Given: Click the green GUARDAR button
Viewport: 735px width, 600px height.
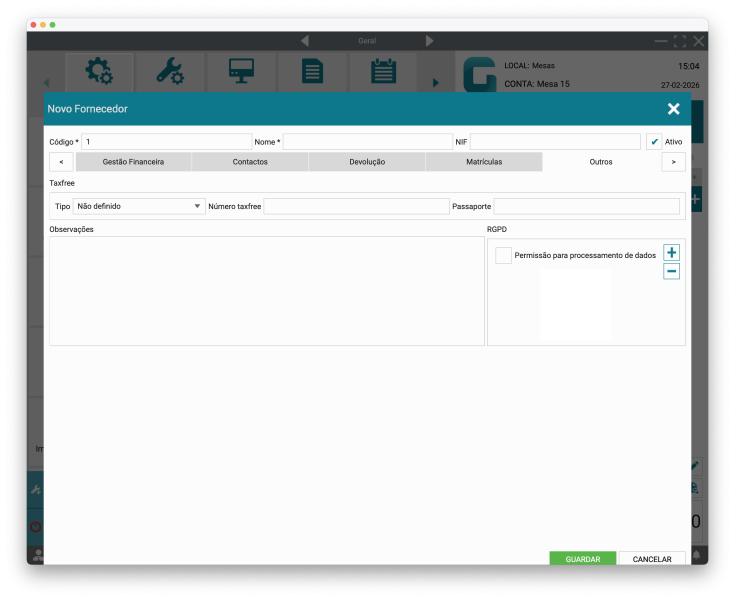Looking at the screenshot, I should pyautogui.click(x=582, y=559).
